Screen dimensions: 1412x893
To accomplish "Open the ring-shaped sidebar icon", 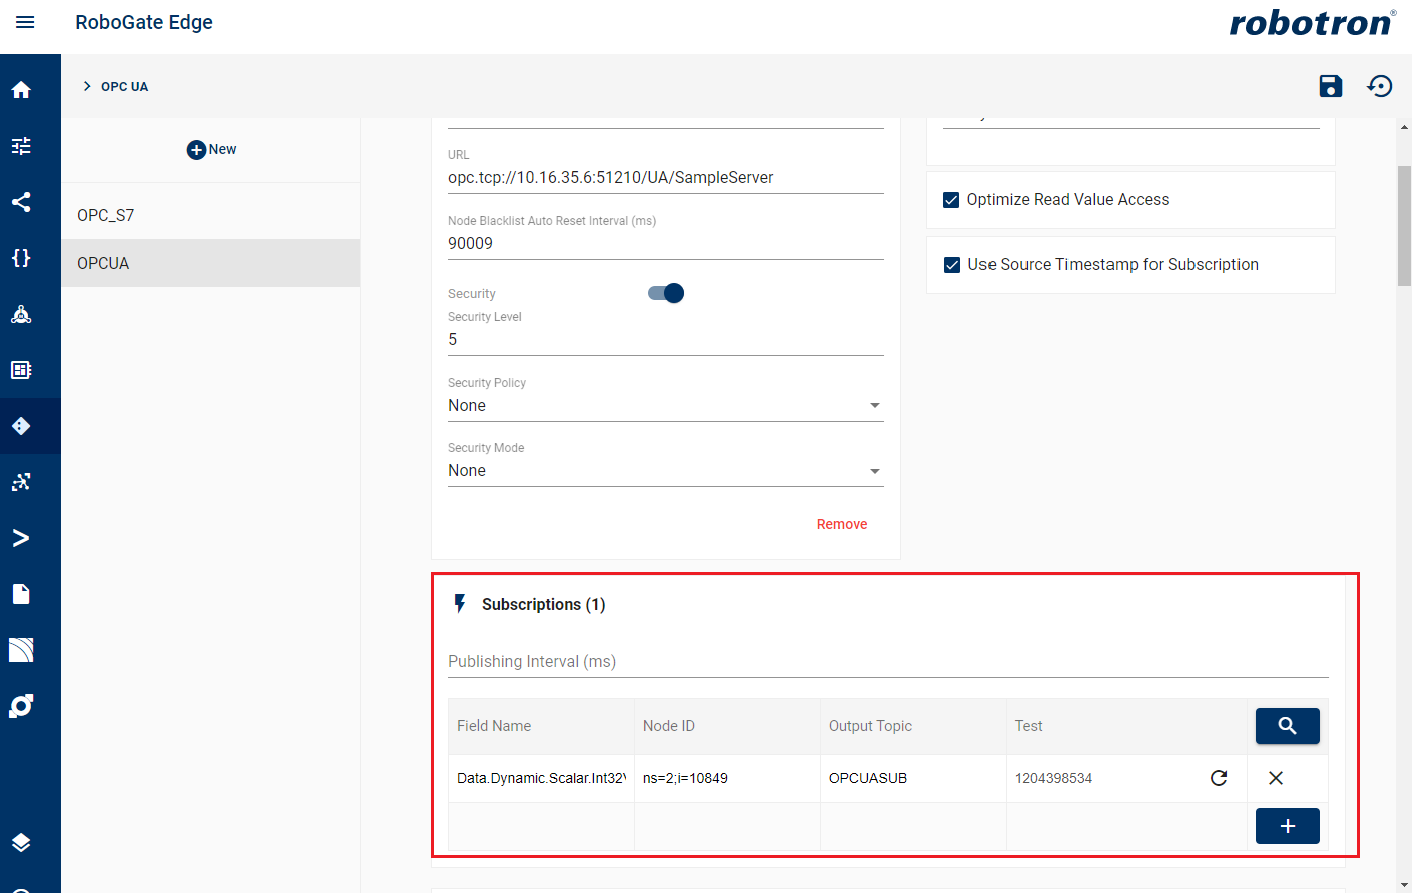I will pos(21,706).
